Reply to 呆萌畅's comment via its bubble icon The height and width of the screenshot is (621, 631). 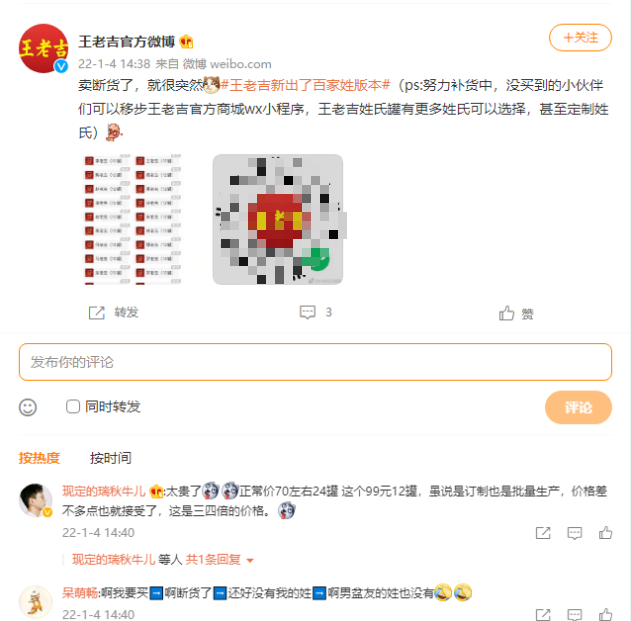(x=574, y=615)
